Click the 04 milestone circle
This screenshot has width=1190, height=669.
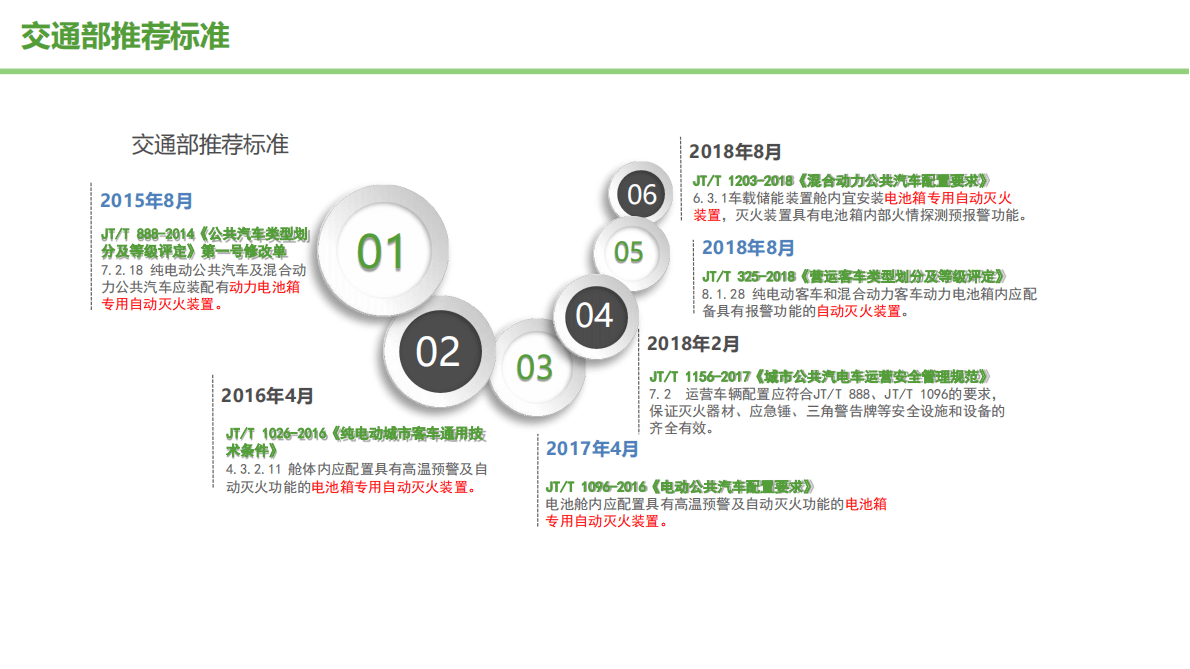pyautogui.click(x=596, y=318)
